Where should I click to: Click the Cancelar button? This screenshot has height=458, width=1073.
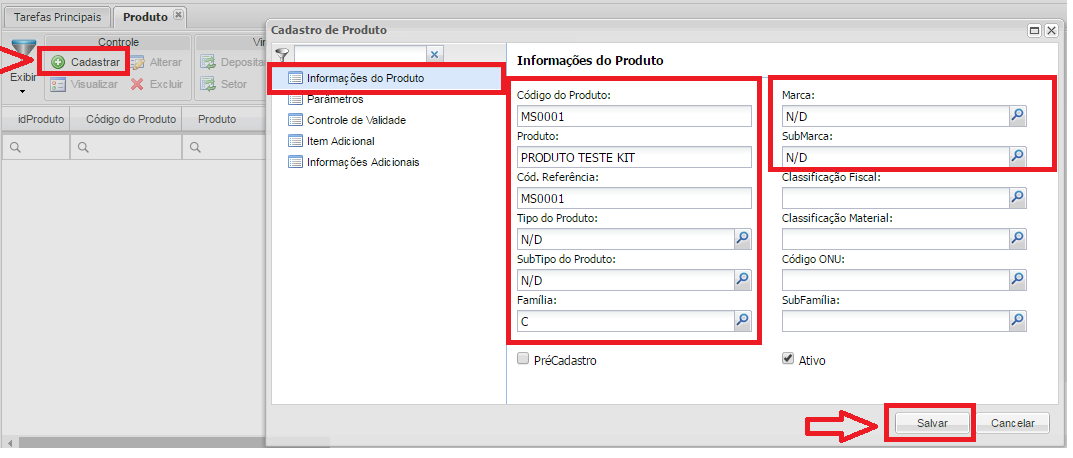pos(1012,423)
